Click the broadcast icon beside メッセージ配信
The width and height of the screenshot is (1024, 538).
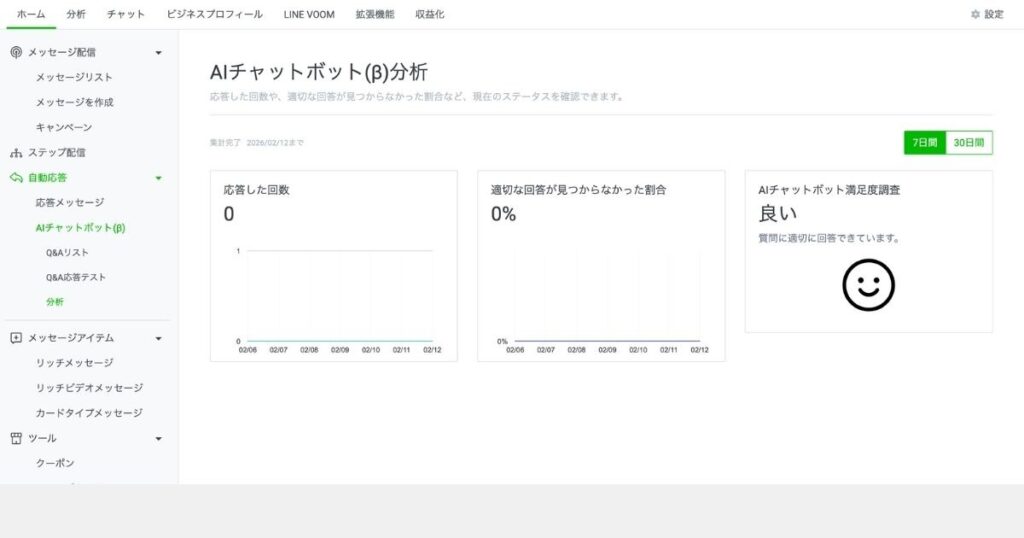(x=16, y=52)
